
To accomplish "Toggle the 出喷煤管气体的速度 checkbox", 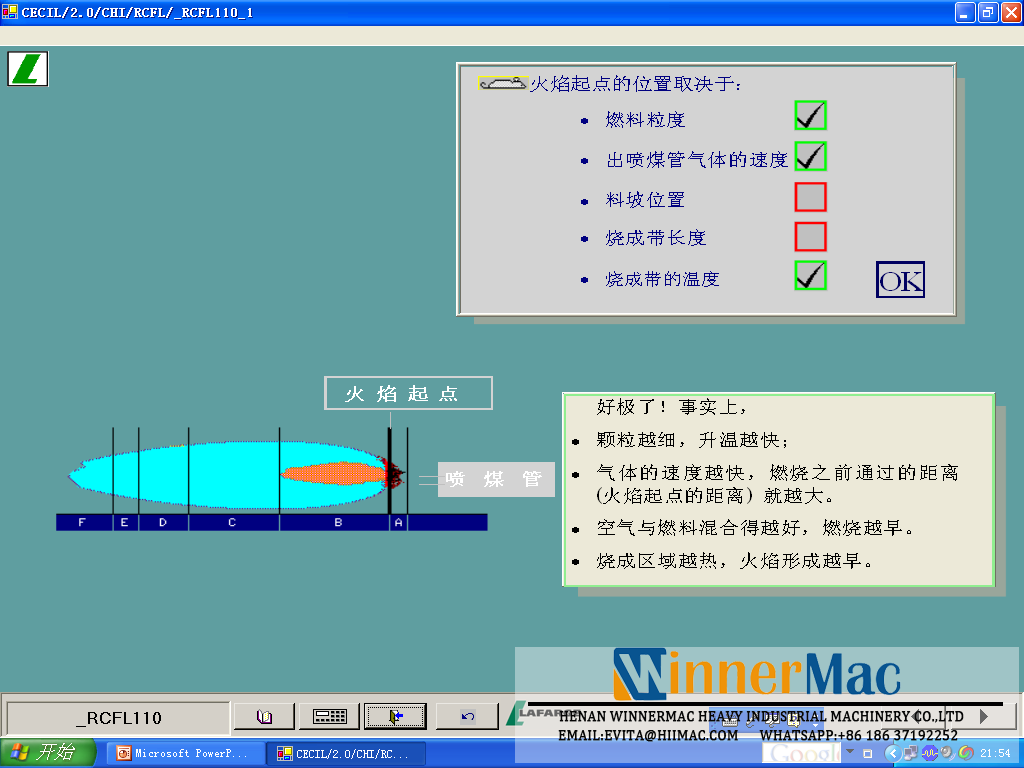I will click(x=810, y=156).
